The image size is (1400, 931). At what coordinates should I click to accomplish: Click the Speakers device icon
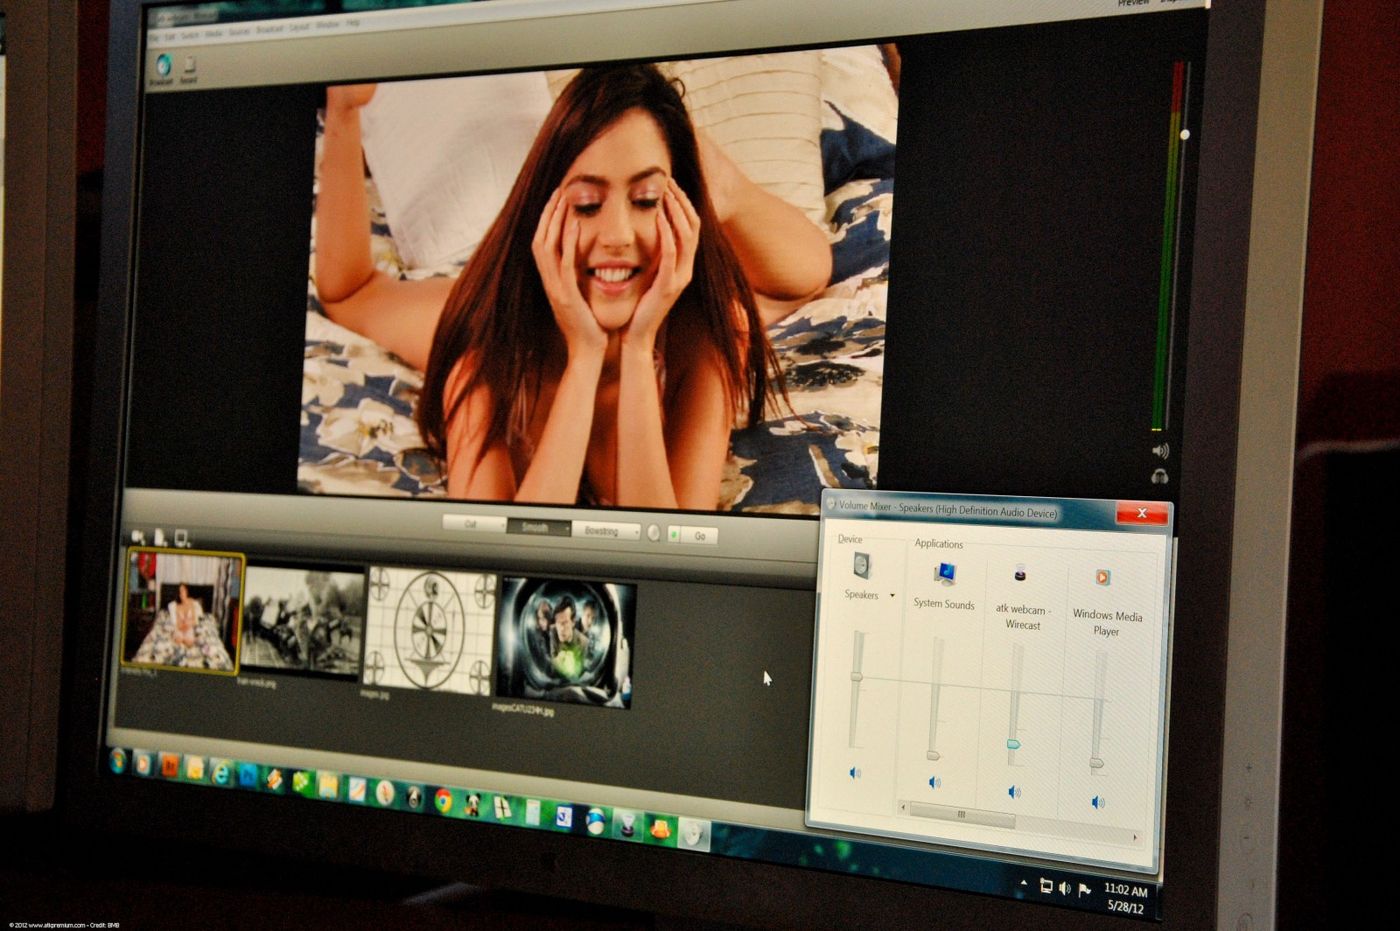(x=862, y=567)
